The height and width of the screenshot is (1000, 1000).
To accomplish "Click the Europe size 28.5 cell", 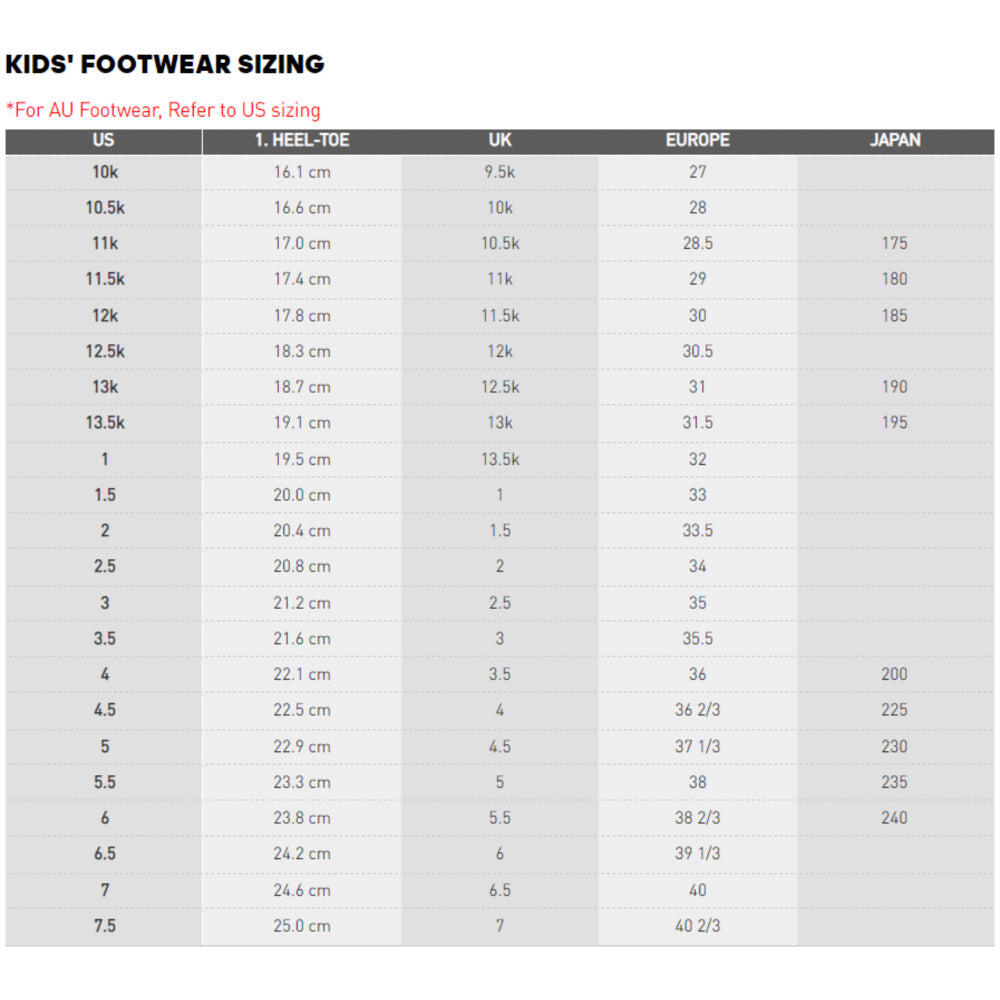I will [697, 243].
